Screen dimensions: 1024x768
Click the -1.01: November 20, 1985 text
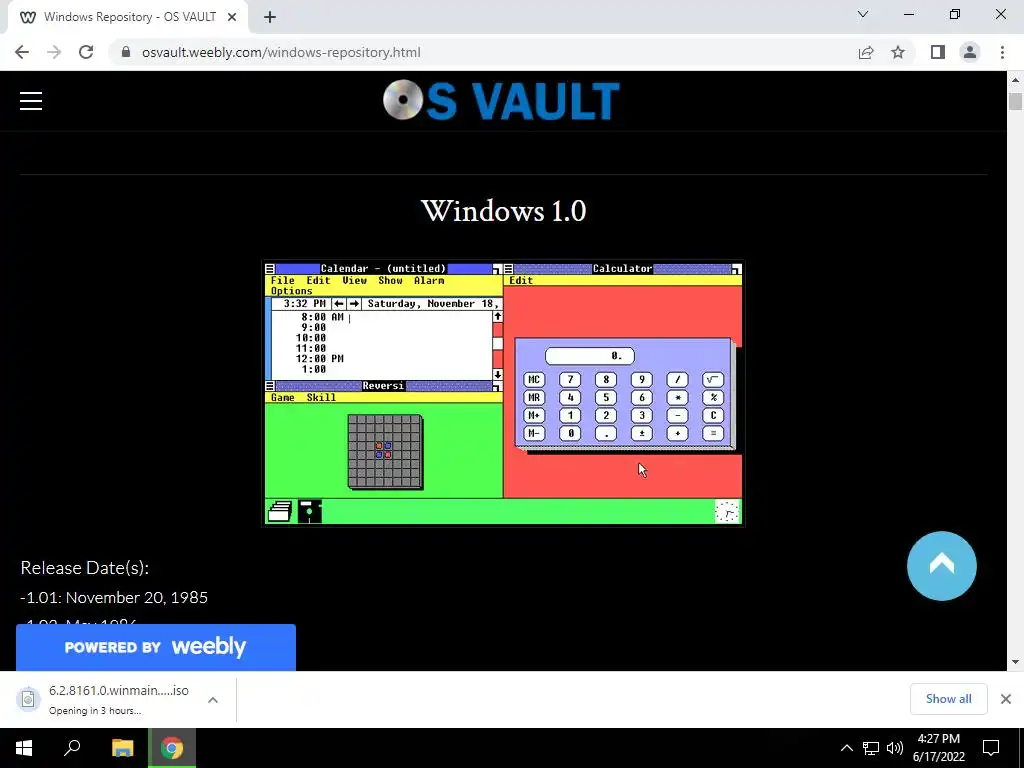click(x=114, y=598)
